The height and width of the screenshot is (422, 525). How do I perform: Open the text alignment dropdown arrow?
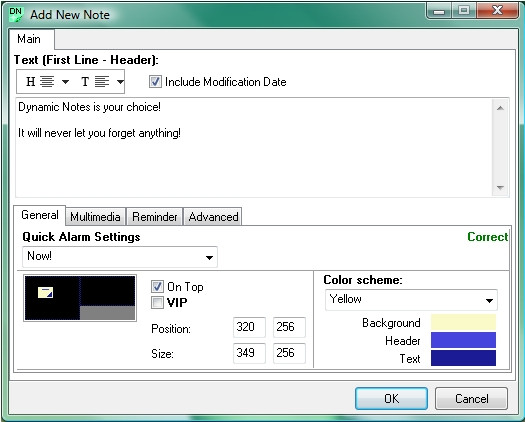coord(120,81)
